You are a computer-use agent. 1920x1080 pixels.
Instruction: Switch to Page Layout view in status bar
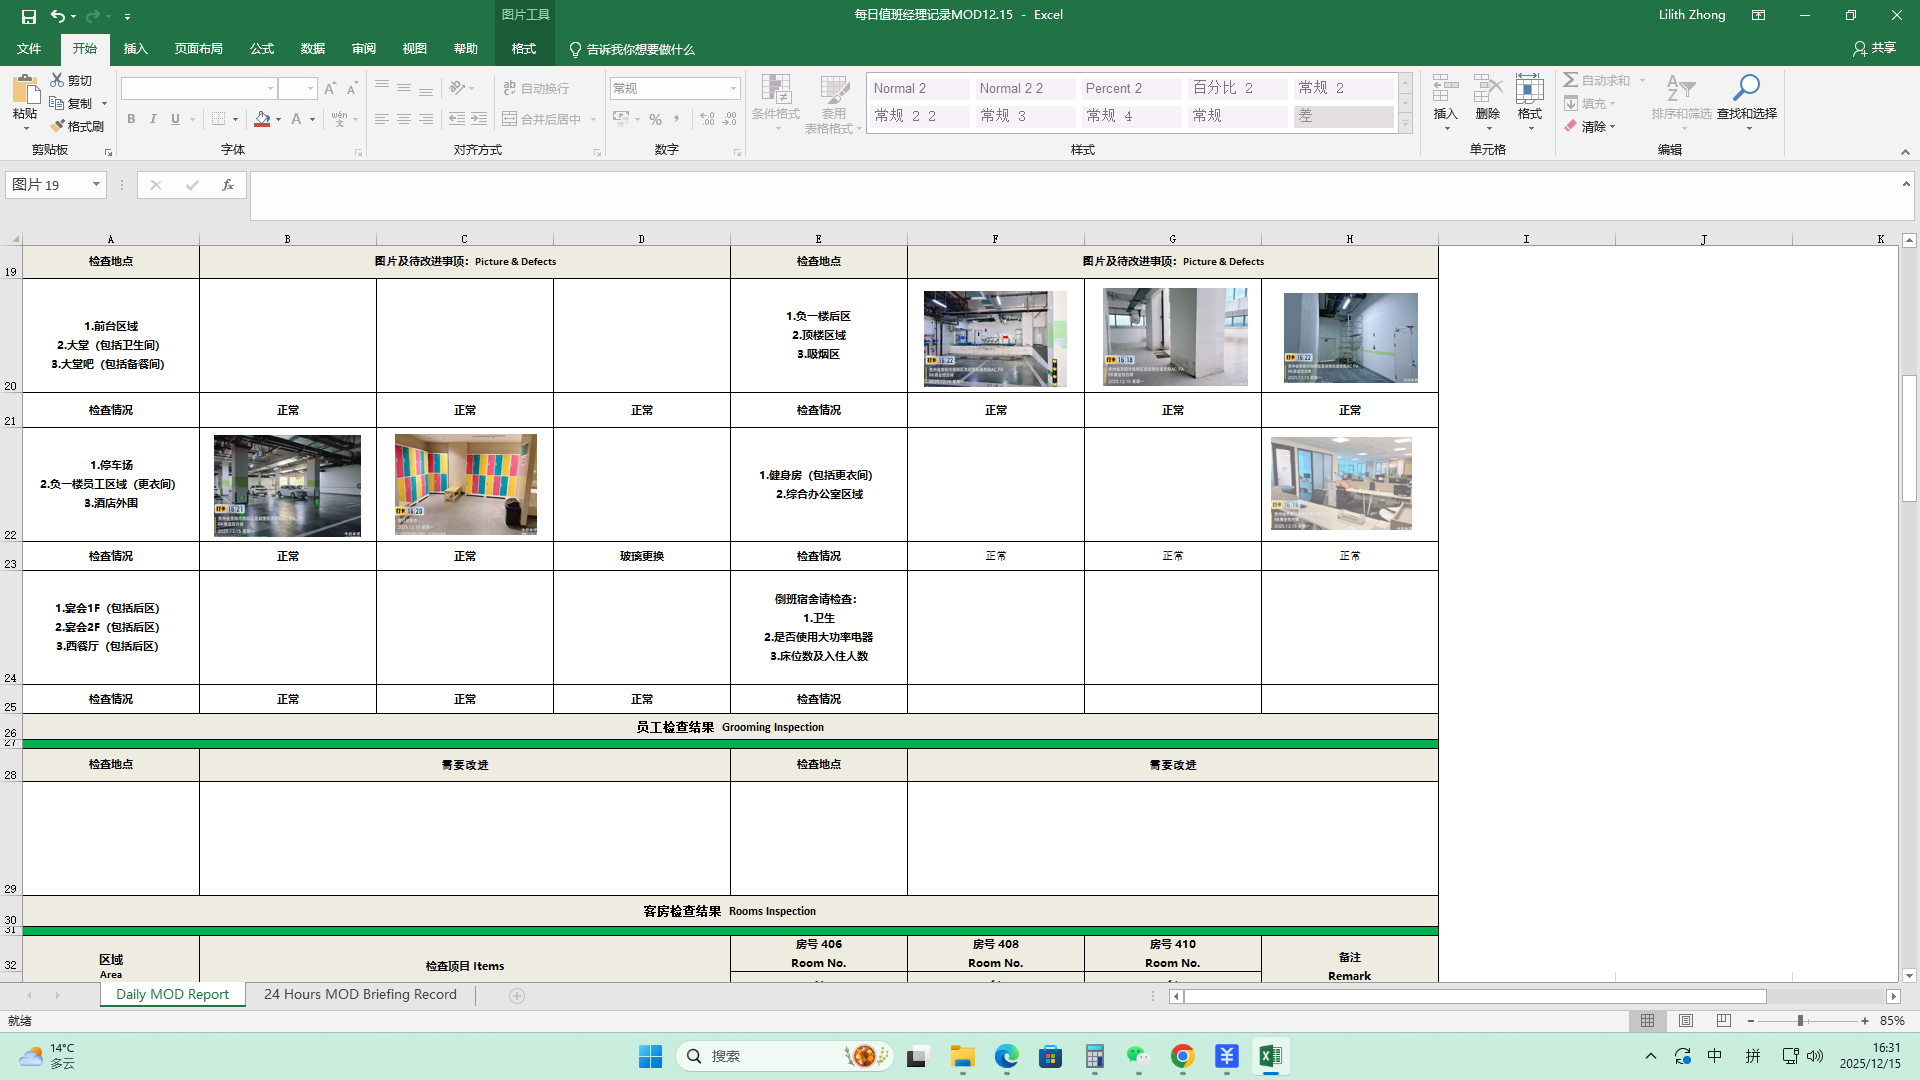pos(1686,1021)
